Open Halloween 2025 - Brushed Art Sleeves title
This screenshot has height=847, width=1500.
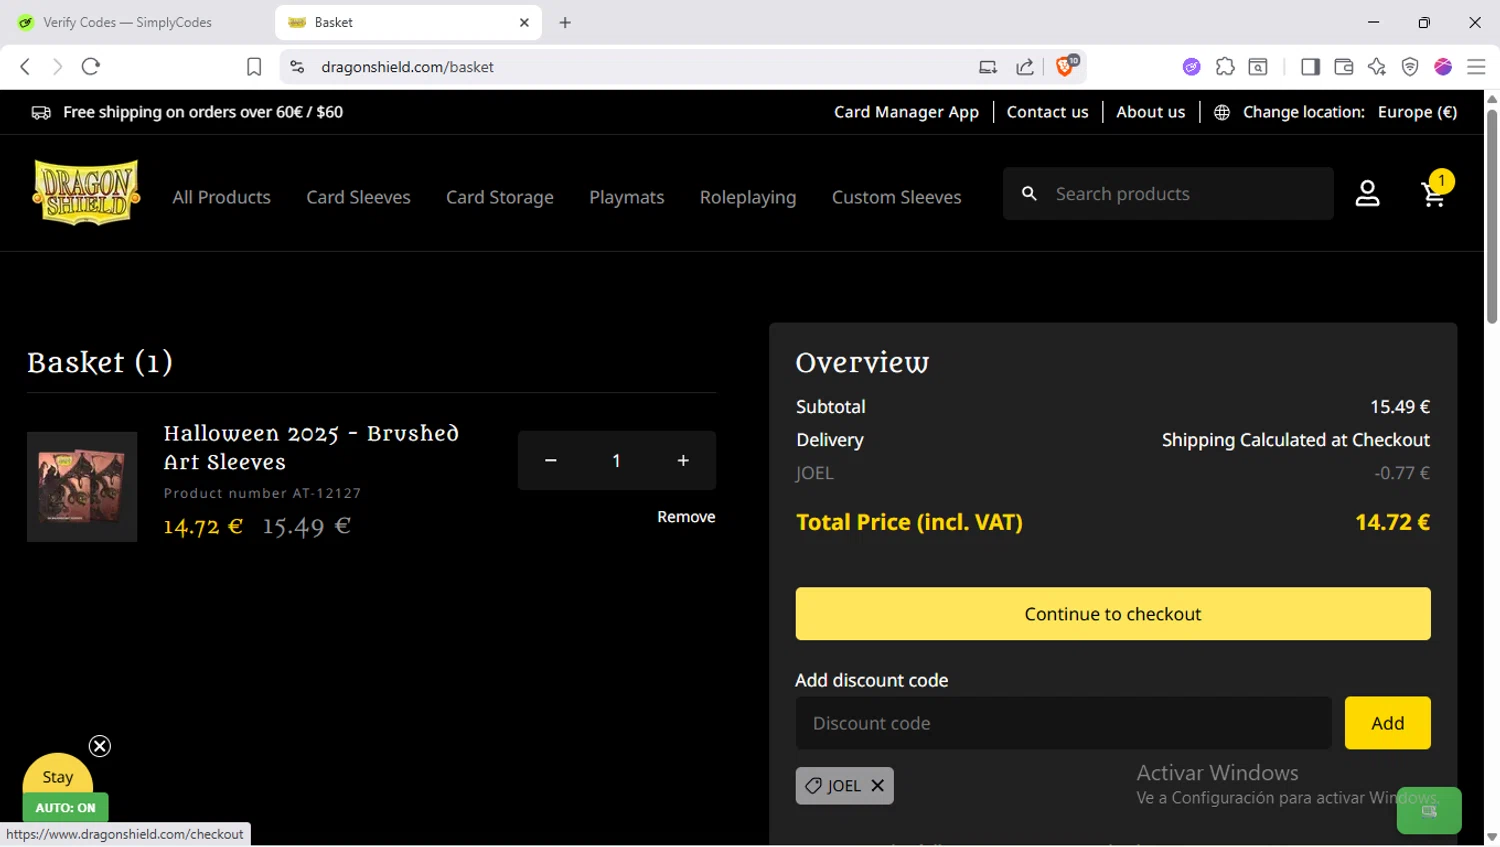311,447
